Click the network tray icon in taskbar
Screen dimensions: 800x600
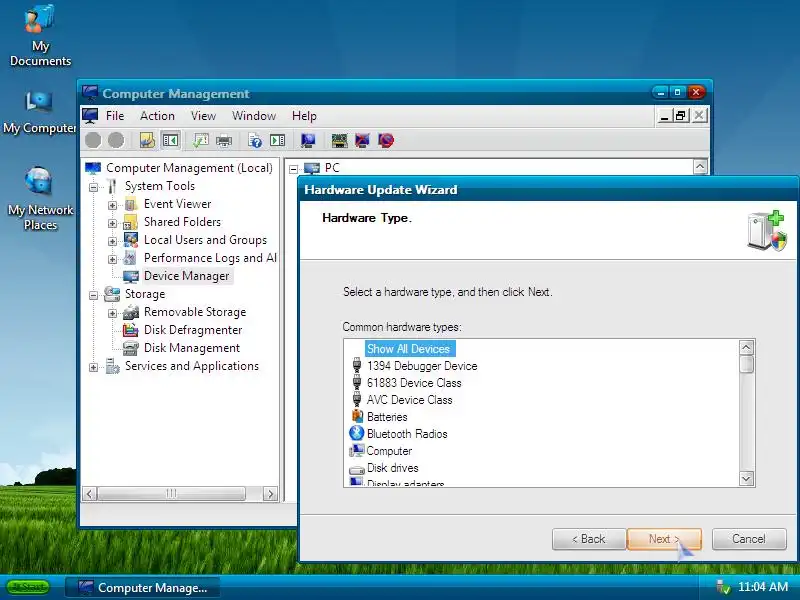723,587
